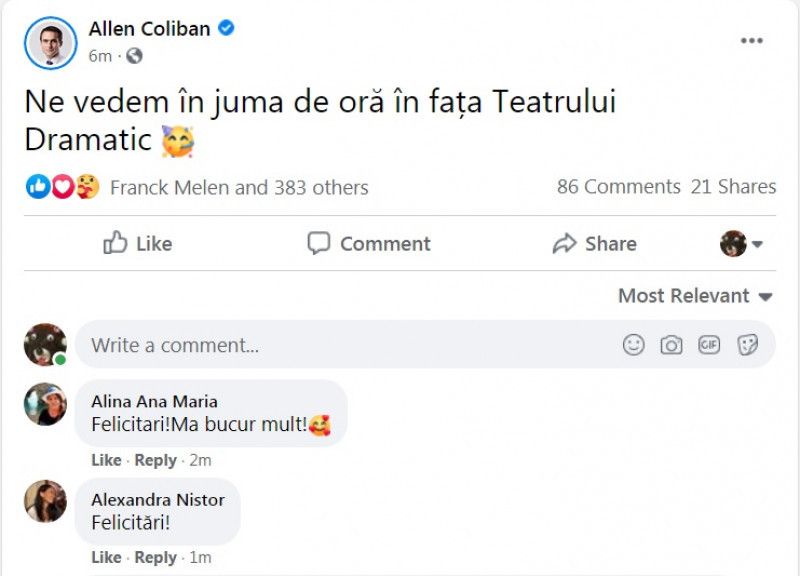Reply to Alexandra Nistor's comment
Image resolution: width=800 pixels, height=576 pixels.
click(155, 558)
